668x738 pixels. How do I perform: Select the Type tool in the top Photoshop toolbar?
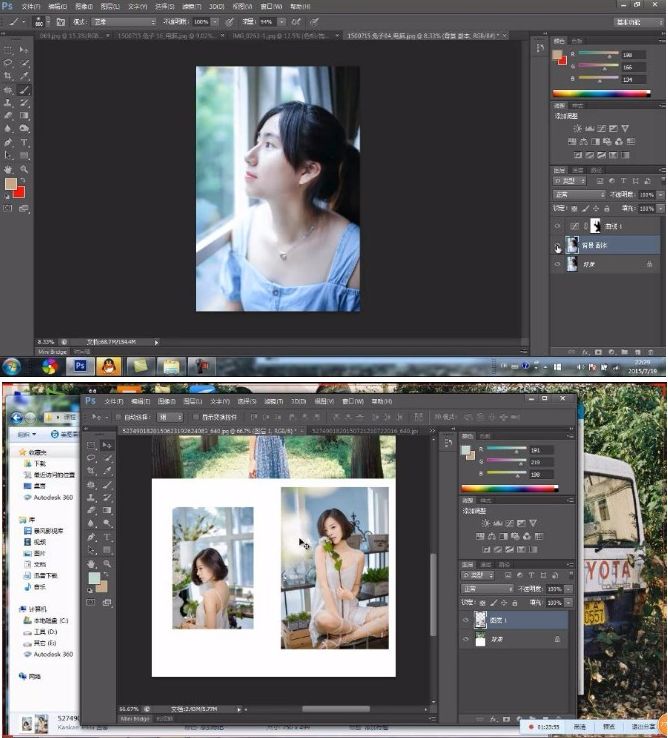(x=24, y=143)
